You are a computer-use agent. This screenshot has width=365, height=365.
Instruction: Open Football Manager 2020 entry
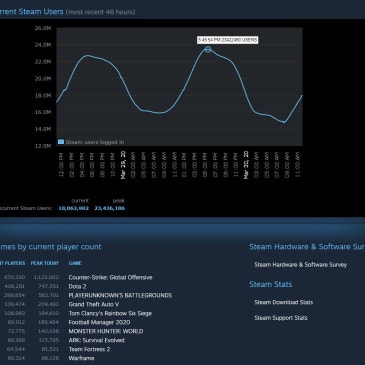[x=99, y=322]
